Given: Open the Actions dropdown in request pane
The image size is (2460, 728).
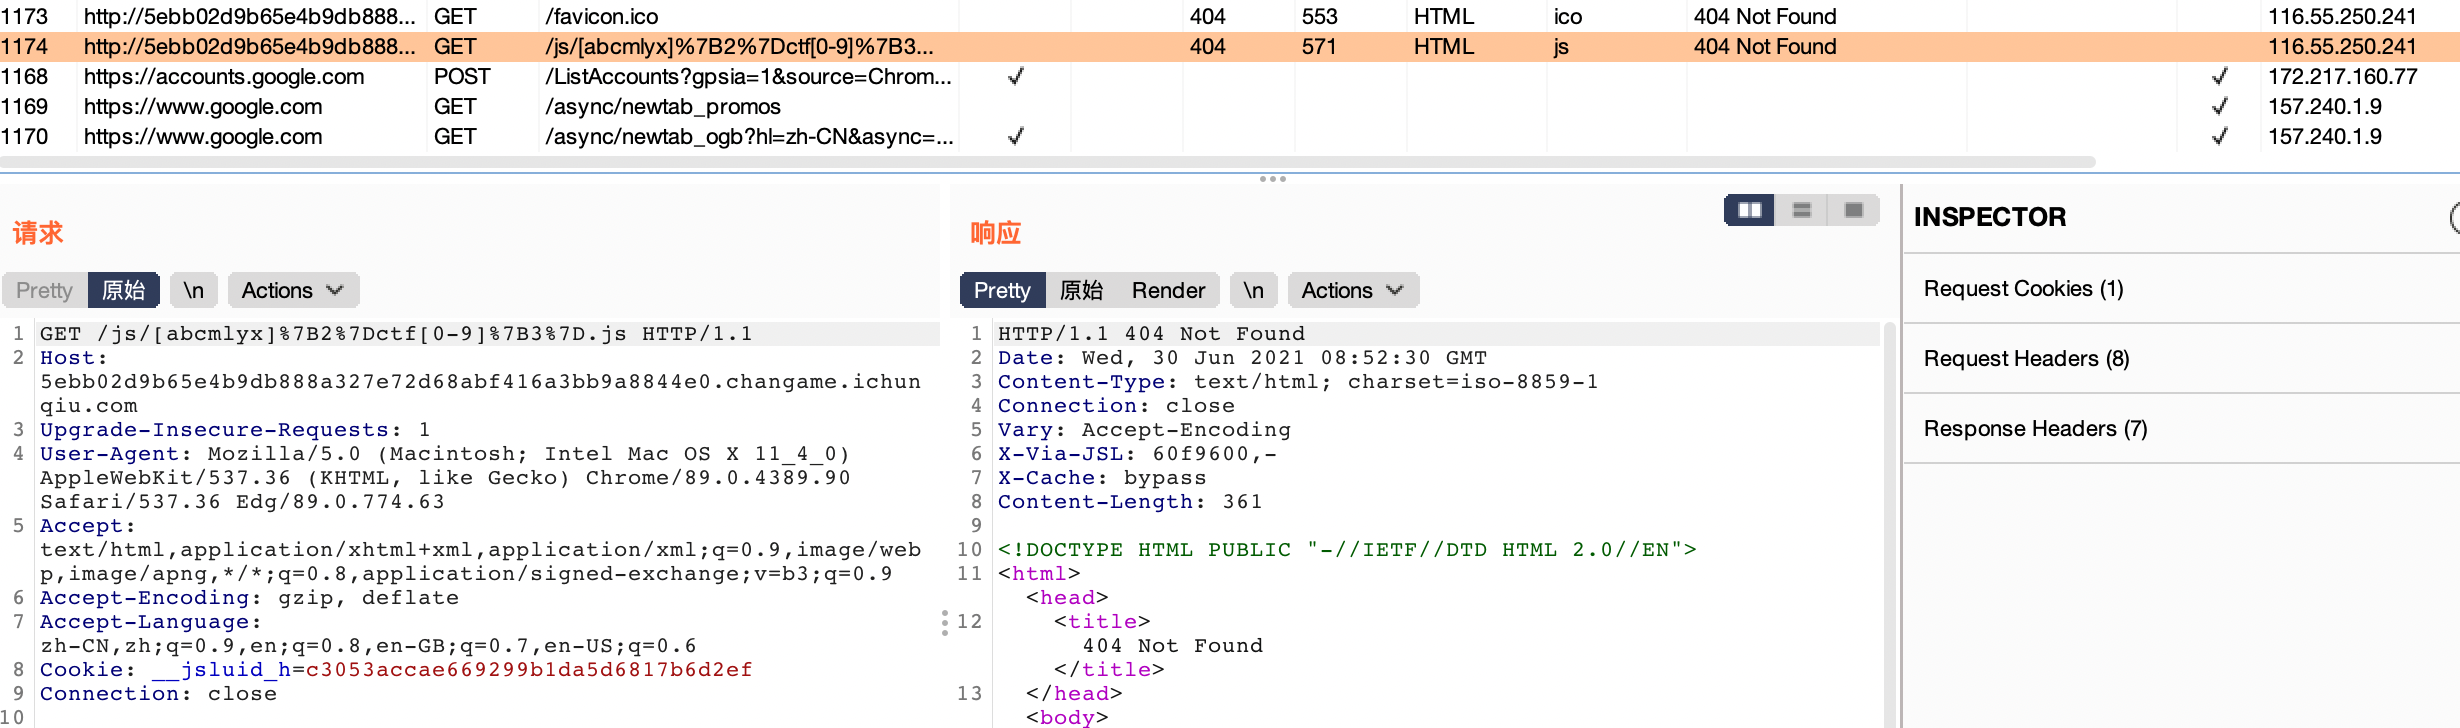Looking at the screenshot, I should click(x=292, y=291).
